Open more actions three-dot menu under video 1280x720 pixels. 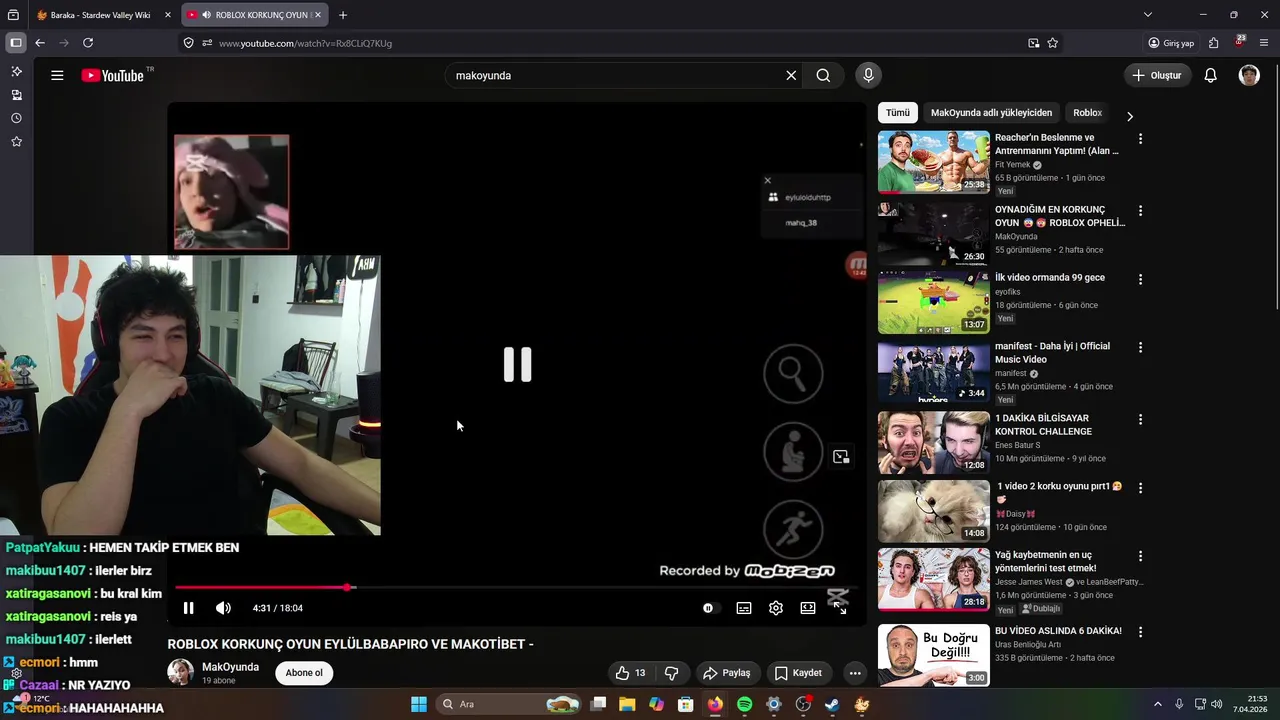pyautogui.click(x=855, y=673)
